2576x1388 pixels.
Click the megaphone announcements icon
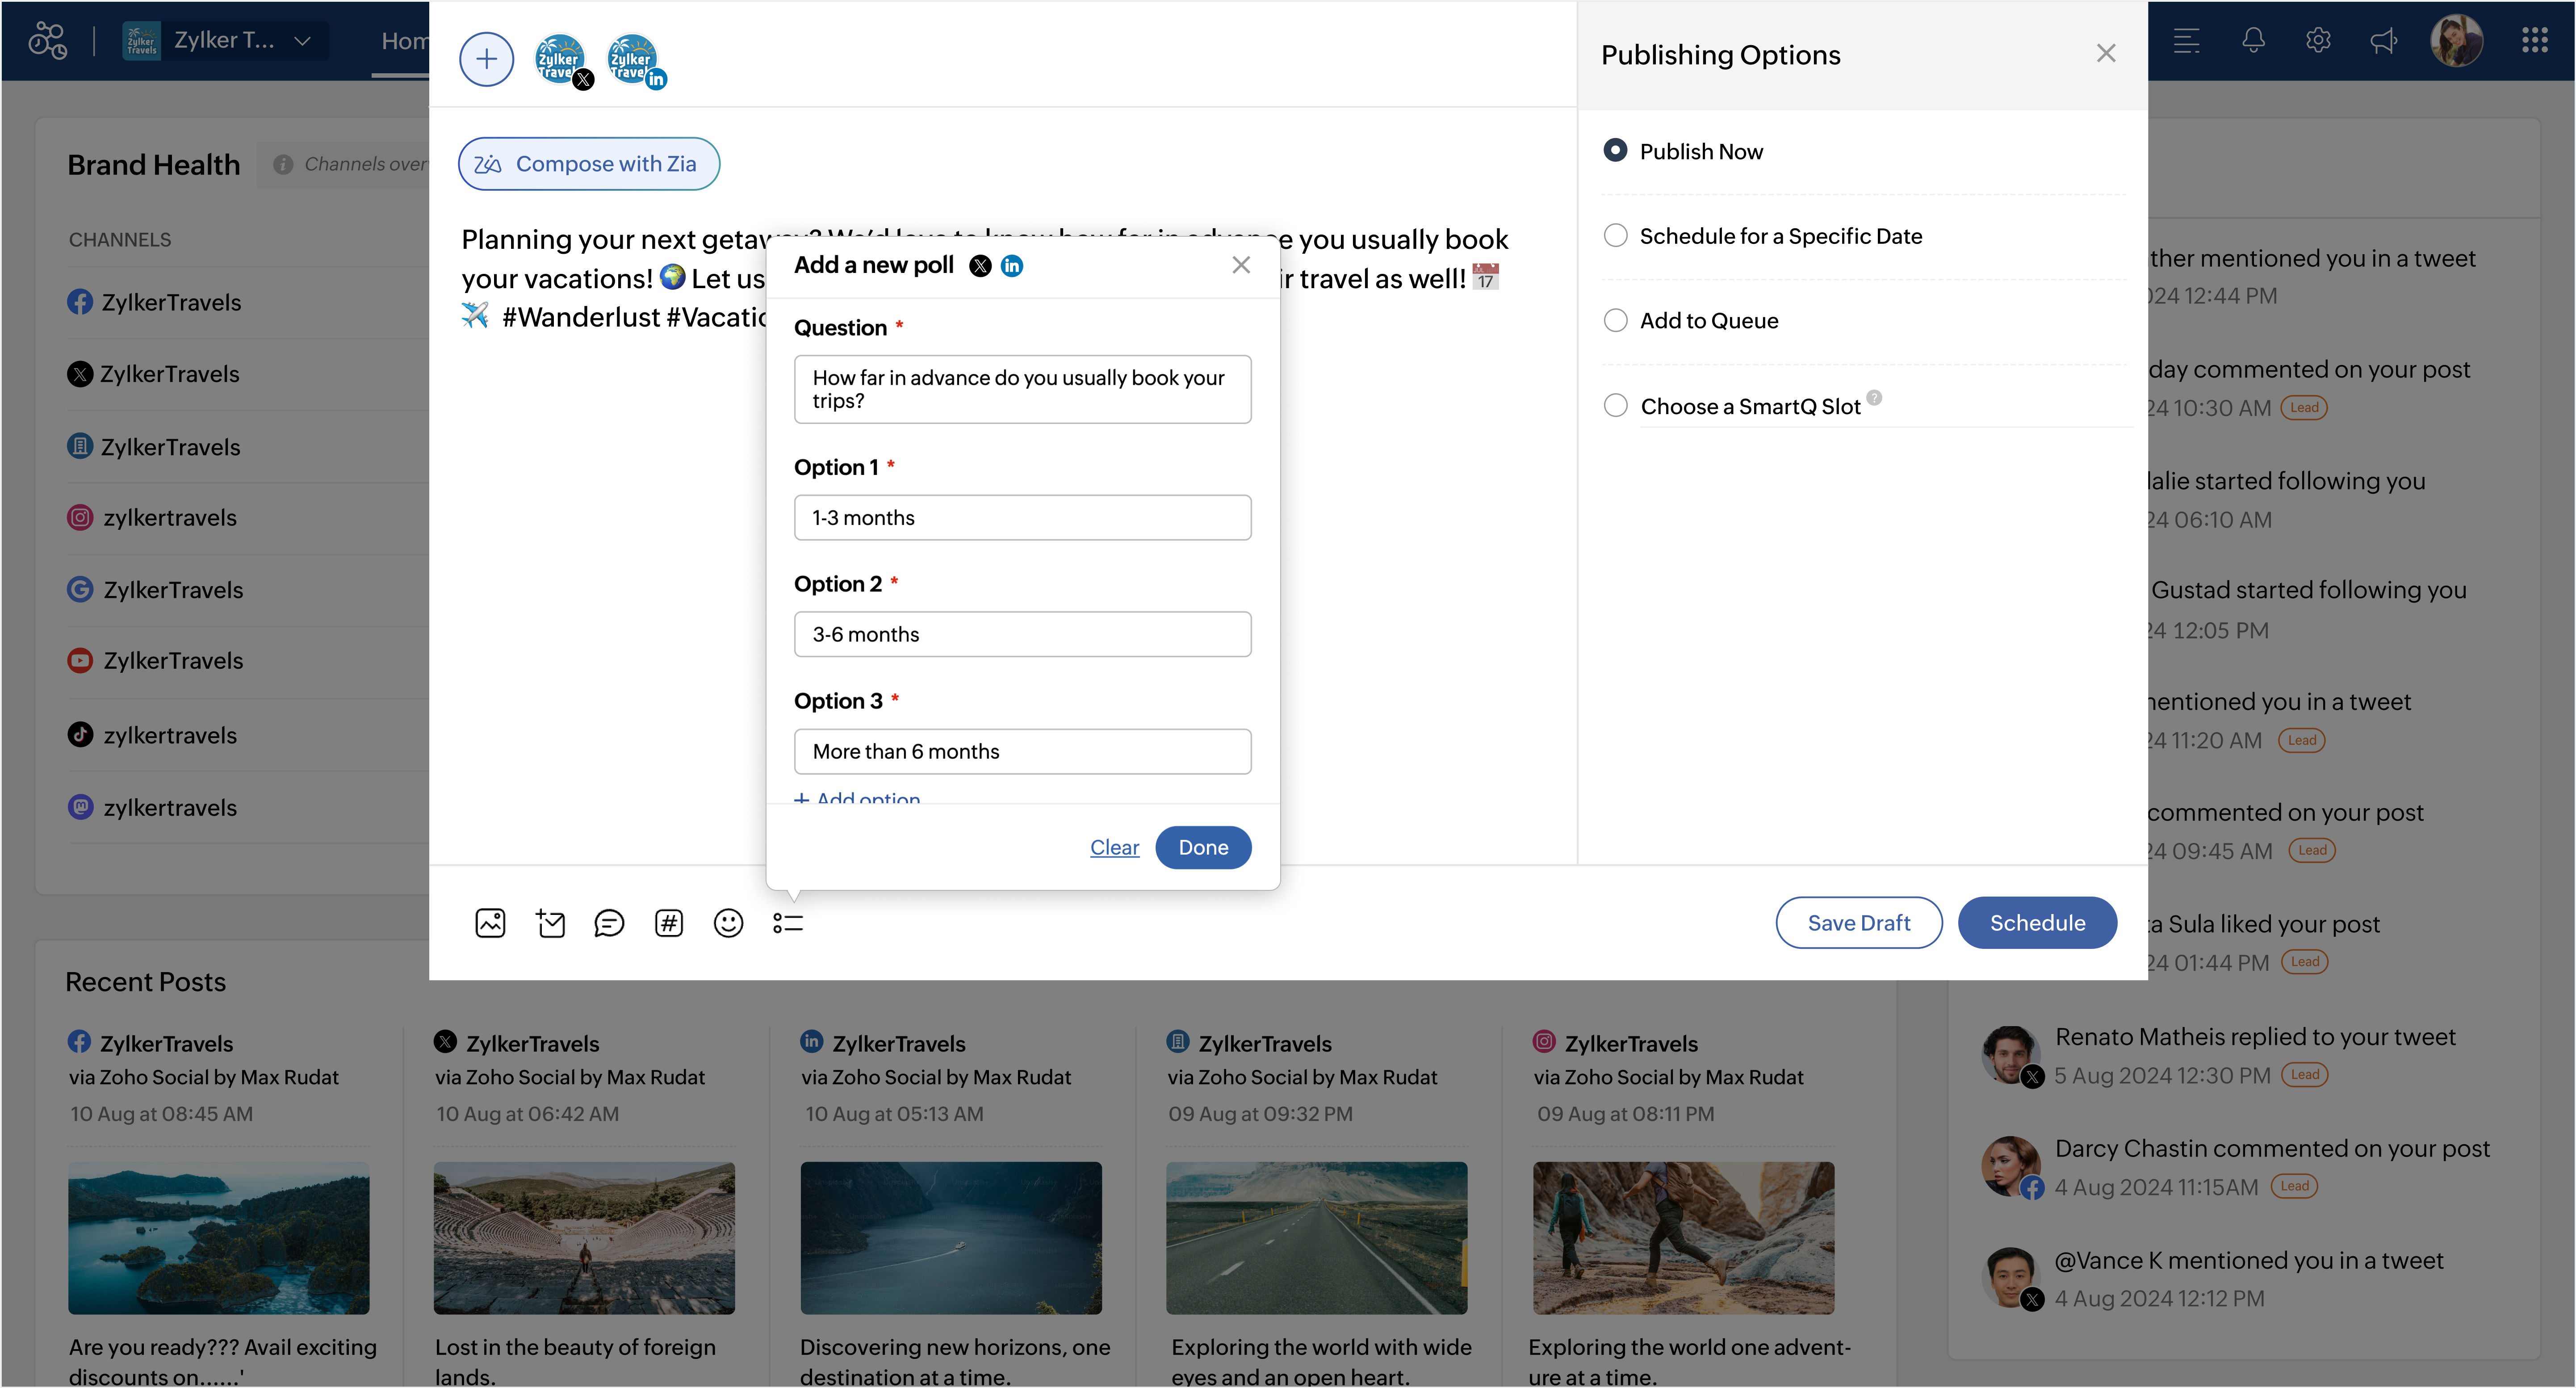(x=2384, y=41)
